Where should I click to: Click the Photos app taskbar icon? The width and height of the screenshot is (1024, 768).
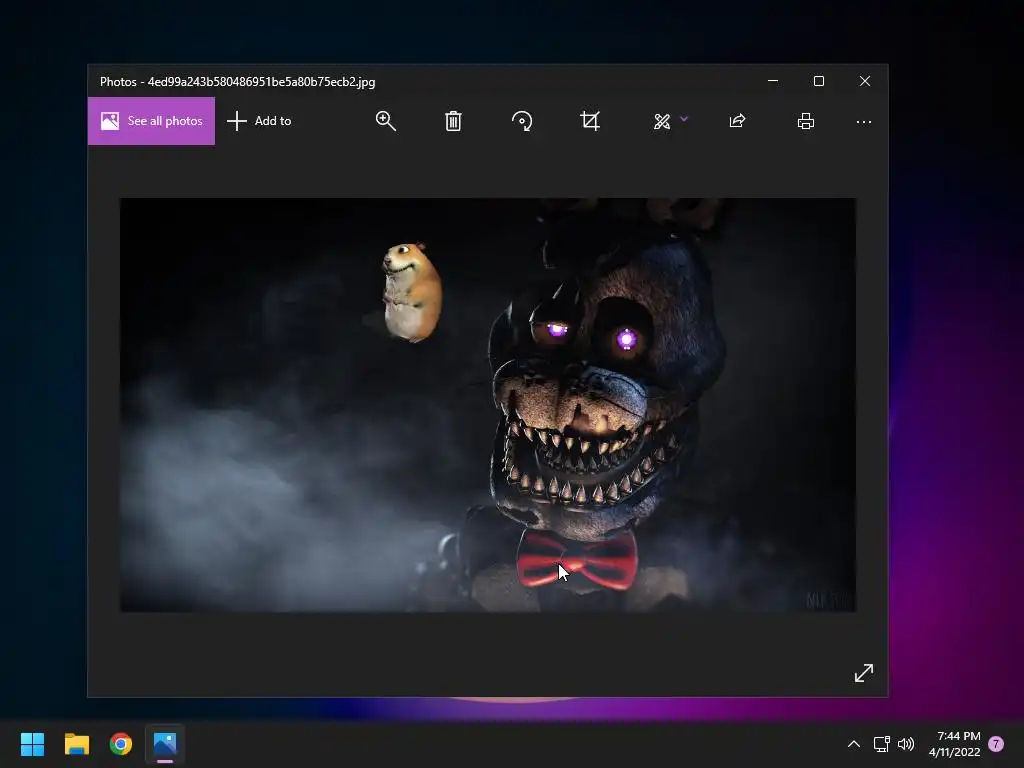165,744
